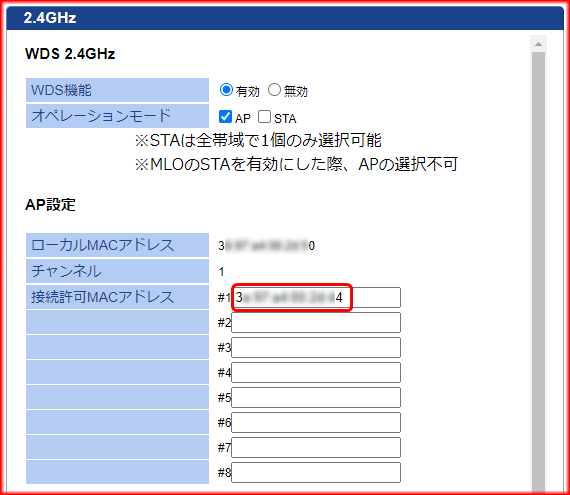Click the #5 allowed MAC address field
The image size is (570, 495).
(316, 397)
